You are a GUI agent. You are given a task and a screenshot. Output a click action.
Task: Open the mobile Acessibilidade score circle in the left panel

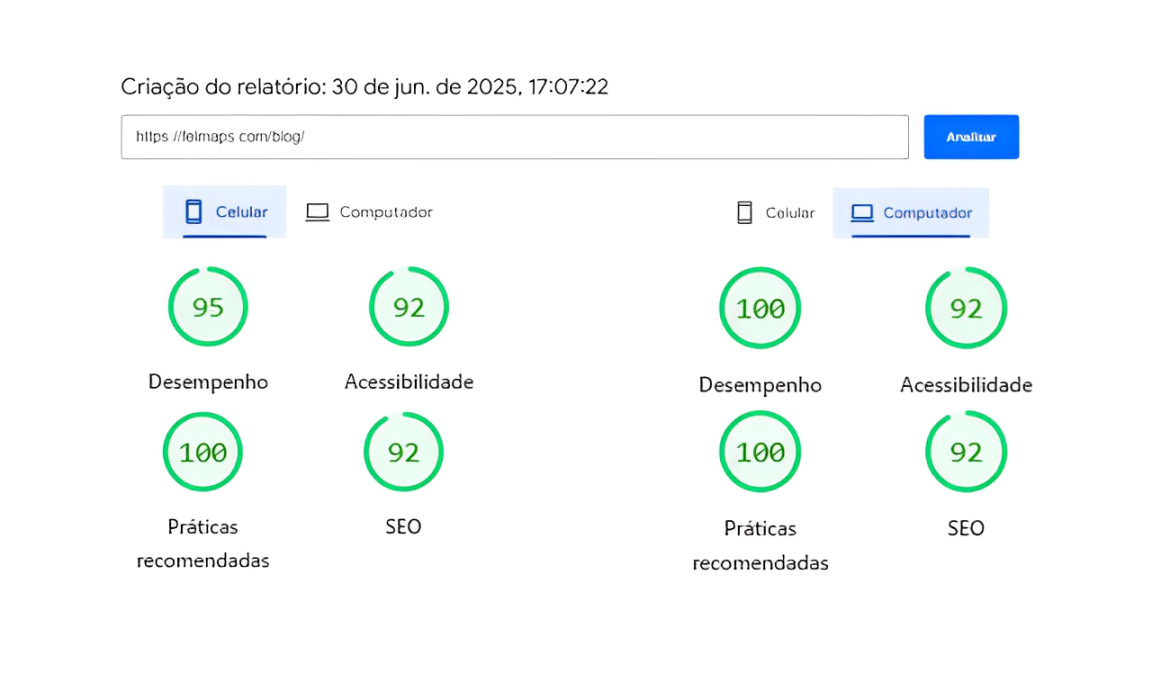coord(409,307)
